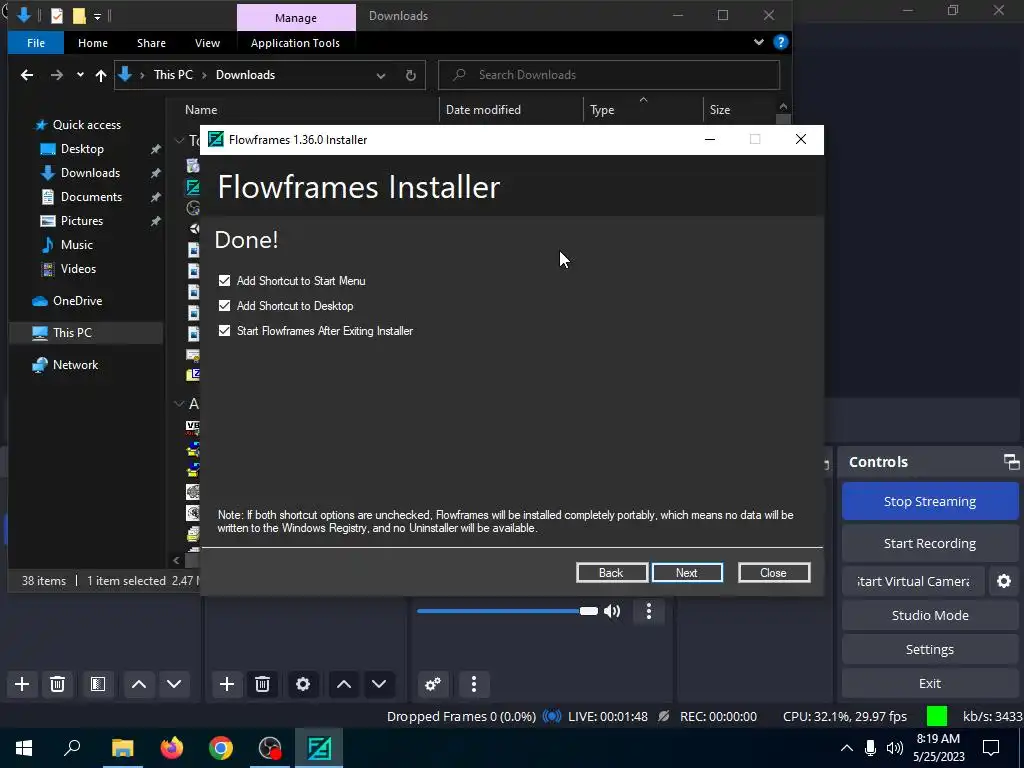This screenshot has width=1024, height=768.
Task: Adjust the OBS audio volume slider
Action: point(507,611)
